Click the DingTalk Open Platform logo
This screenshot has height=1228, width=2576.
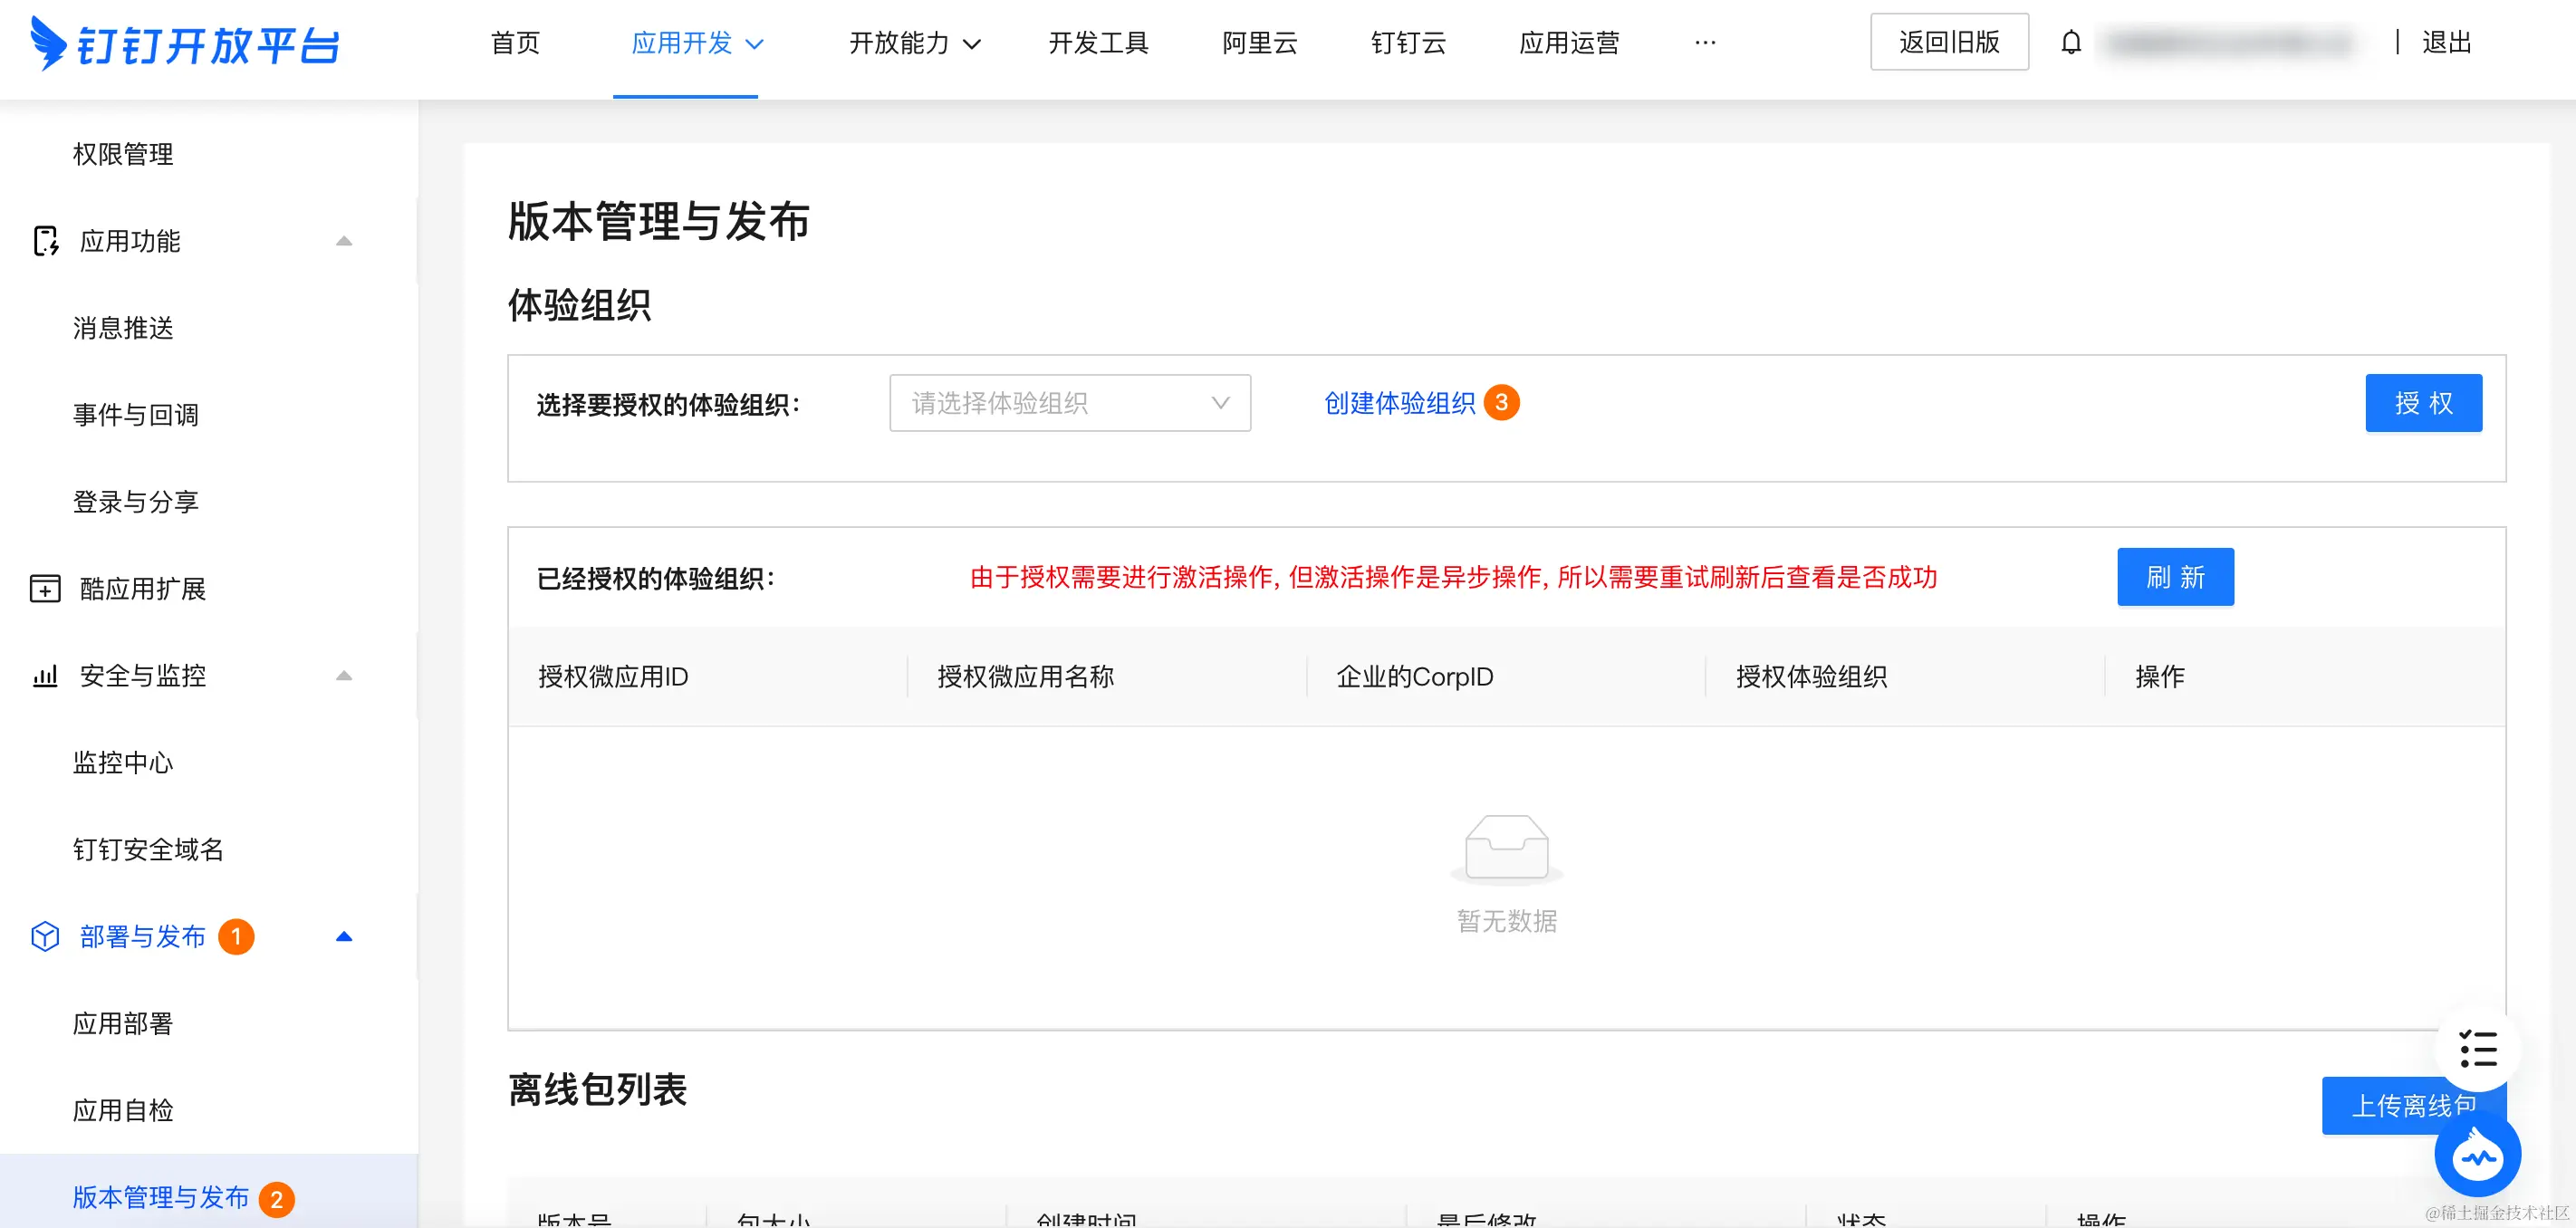coord(185,44)
